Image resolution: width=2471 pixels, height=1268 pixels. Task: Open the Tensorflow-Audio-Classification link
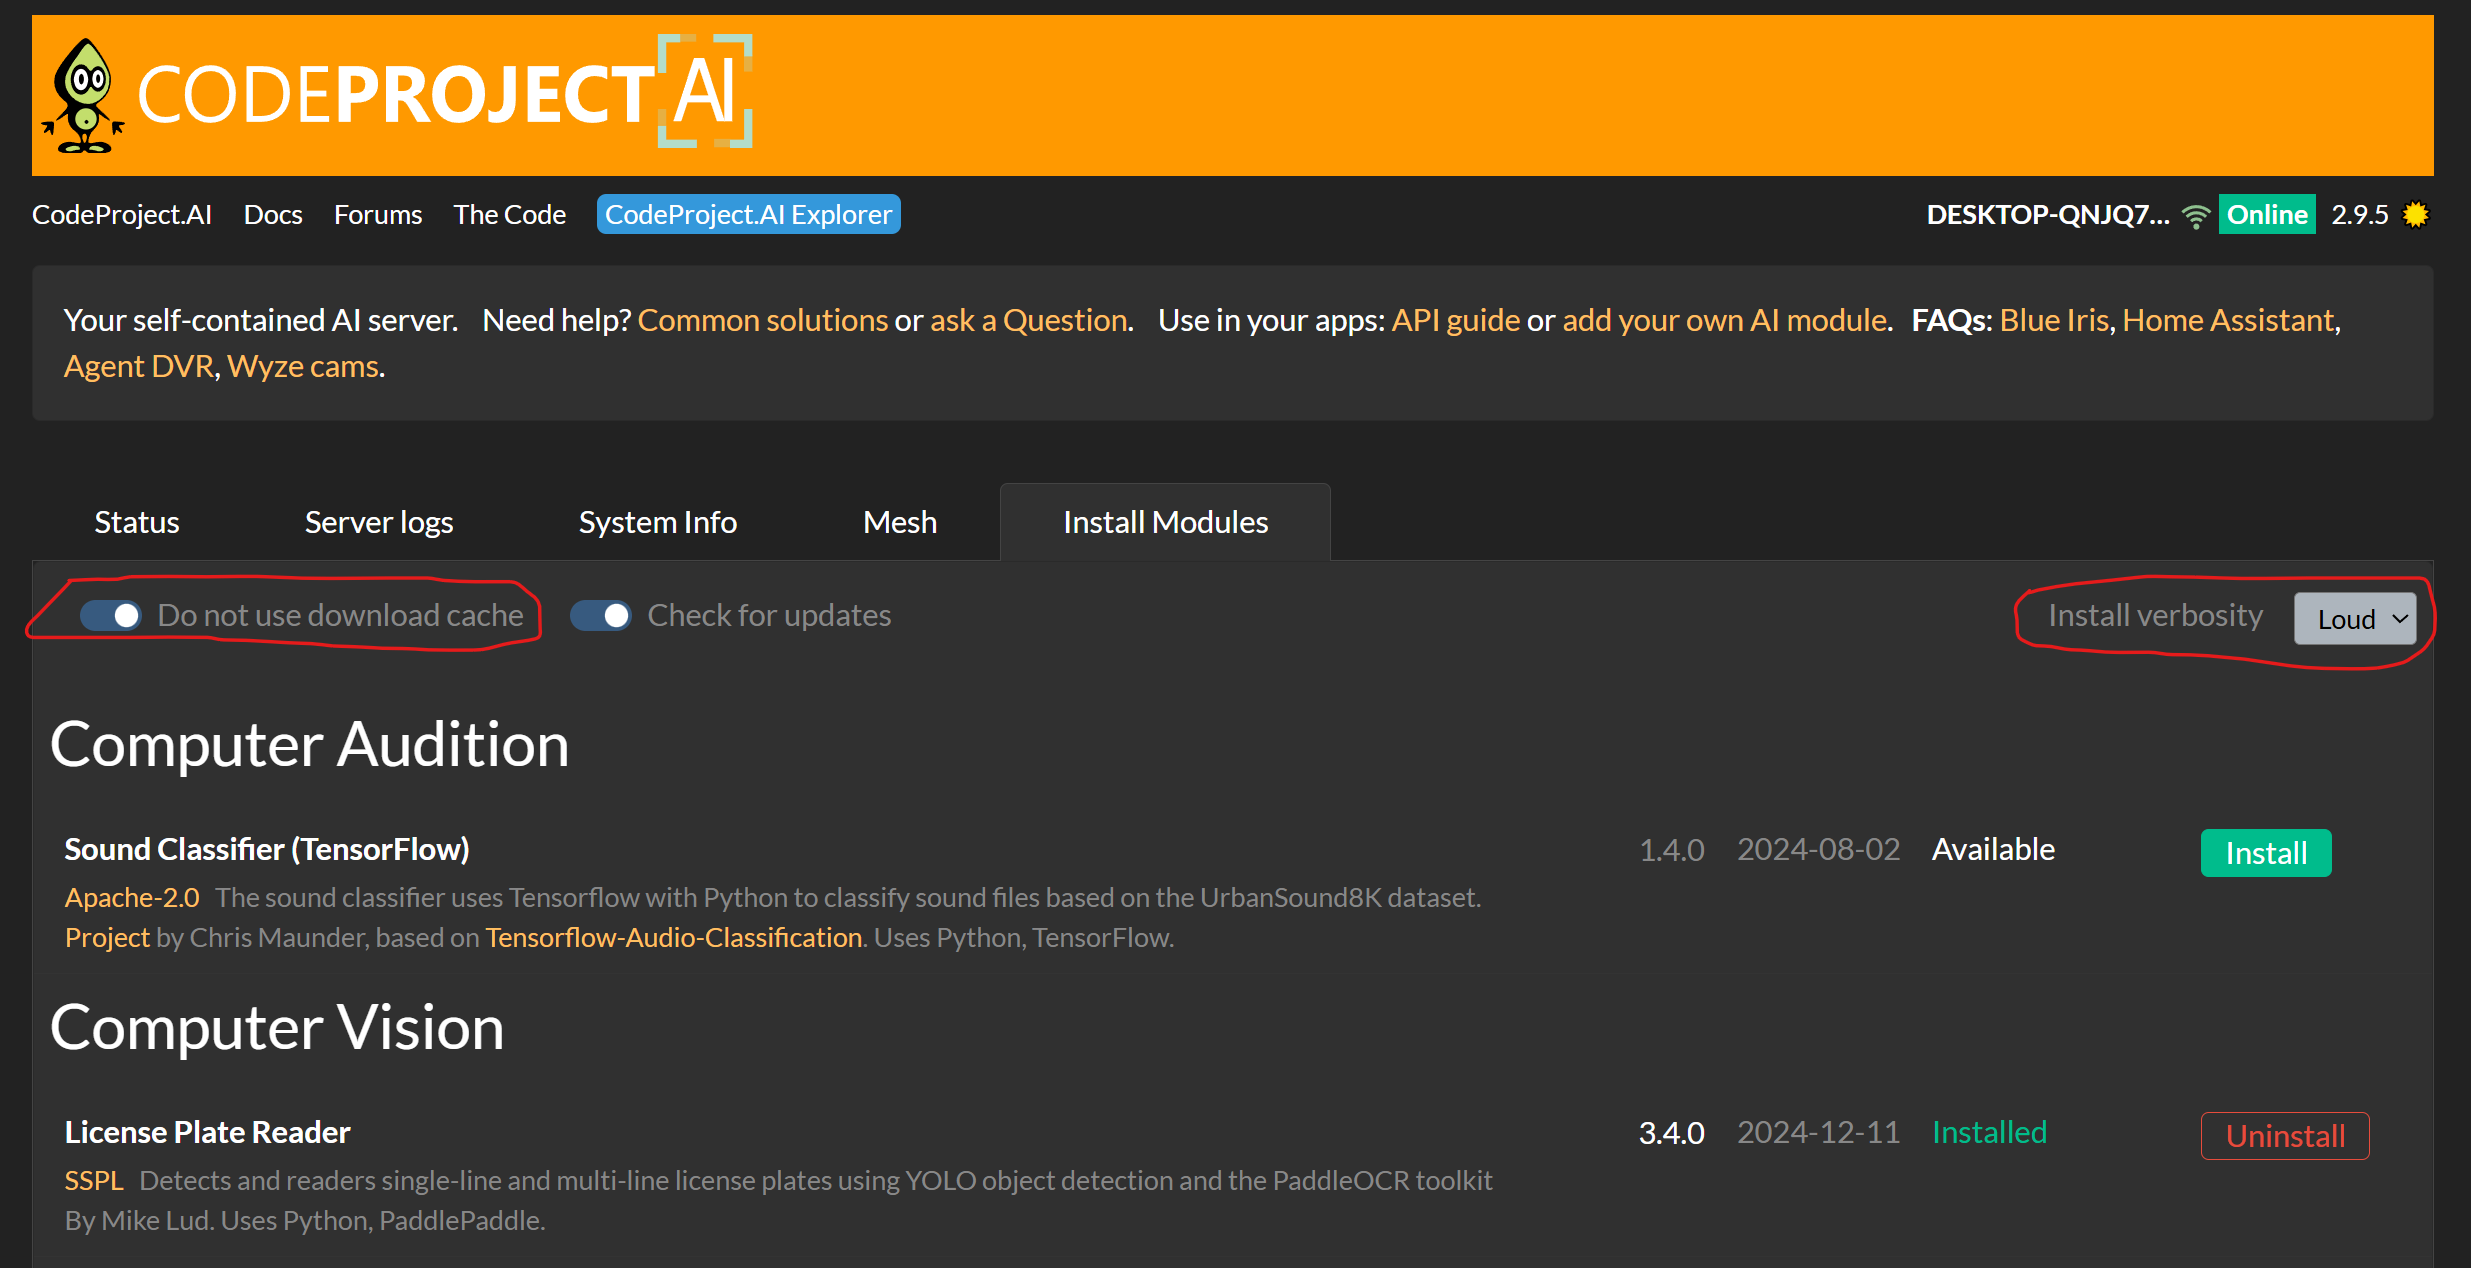point(674,937)
